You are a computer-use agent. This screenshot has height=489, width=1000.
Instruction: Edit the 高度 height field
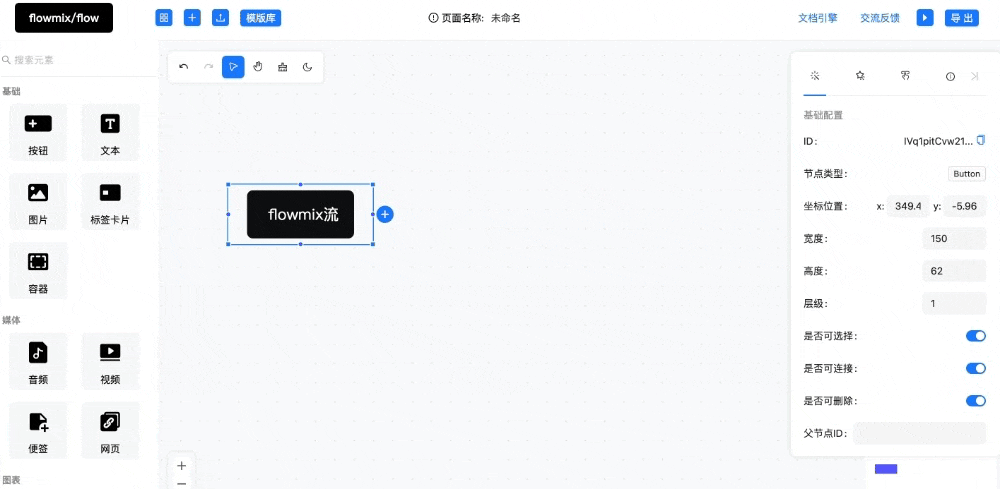tap(954, 271)
